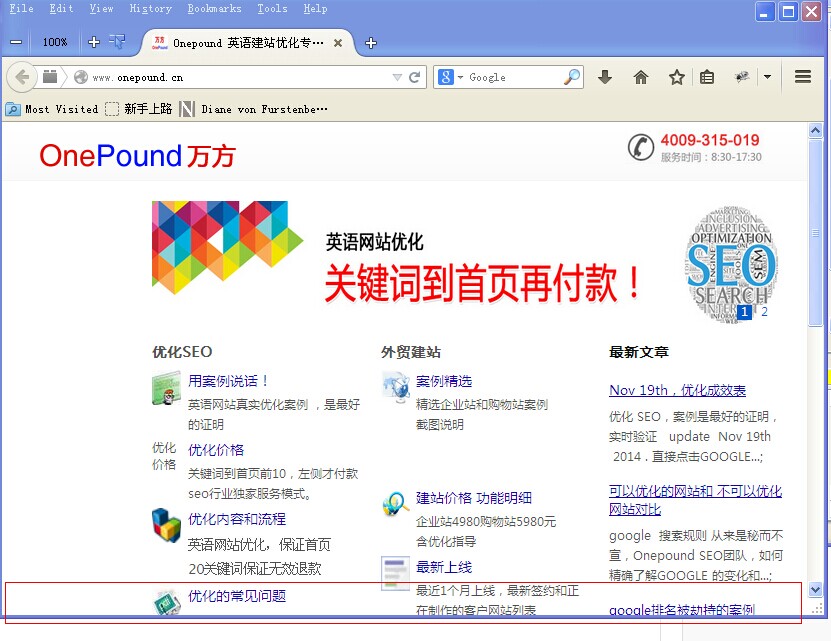Open 优化的常见问题 link

(x=237, y=596)
